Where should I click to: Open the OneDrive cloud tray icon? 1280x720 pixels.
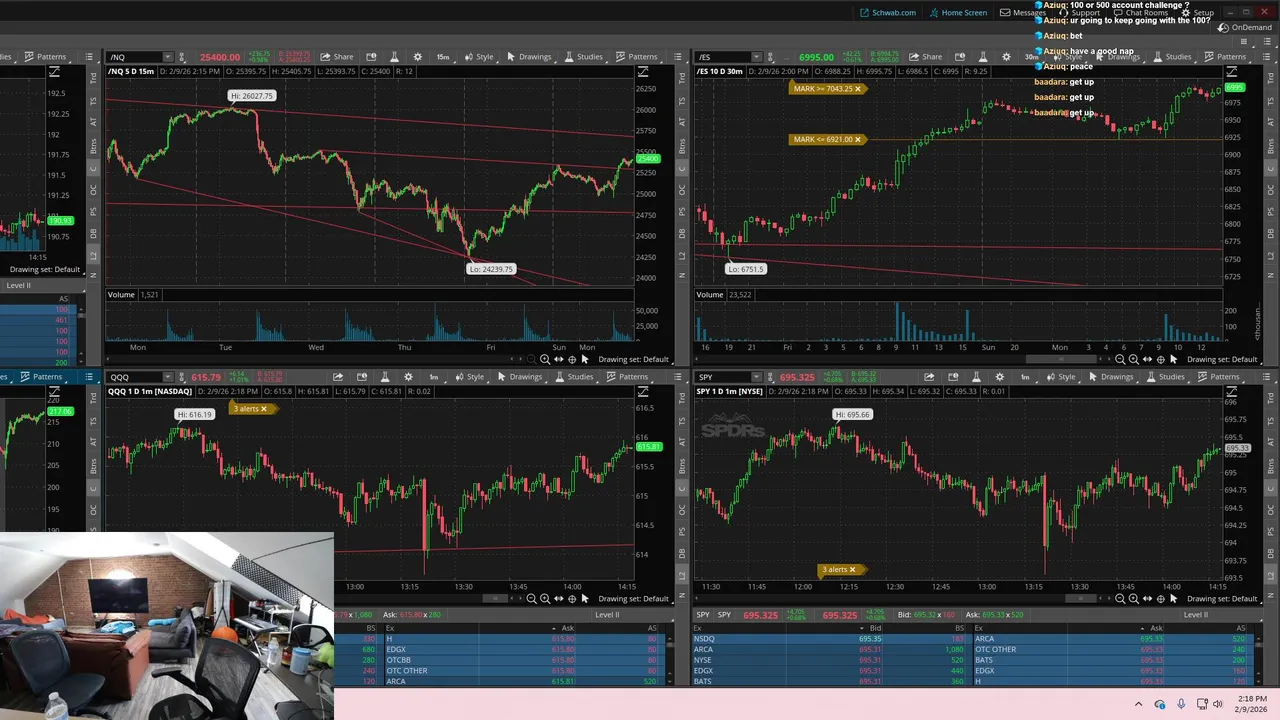click(1160, 704)
